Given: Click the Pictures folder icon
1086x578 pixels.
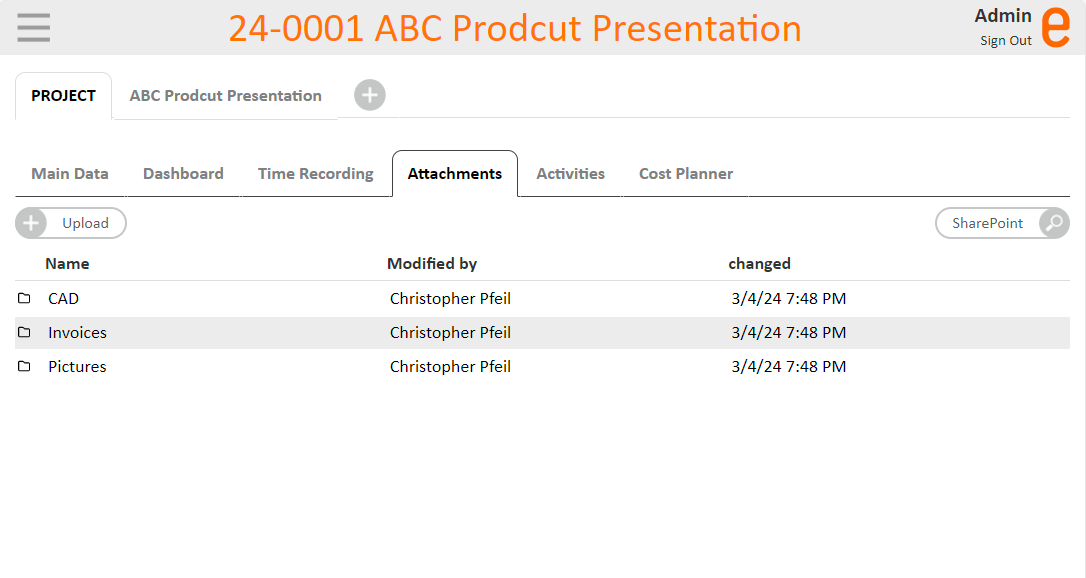Looking at the screenshot, I should pos(24,366).
